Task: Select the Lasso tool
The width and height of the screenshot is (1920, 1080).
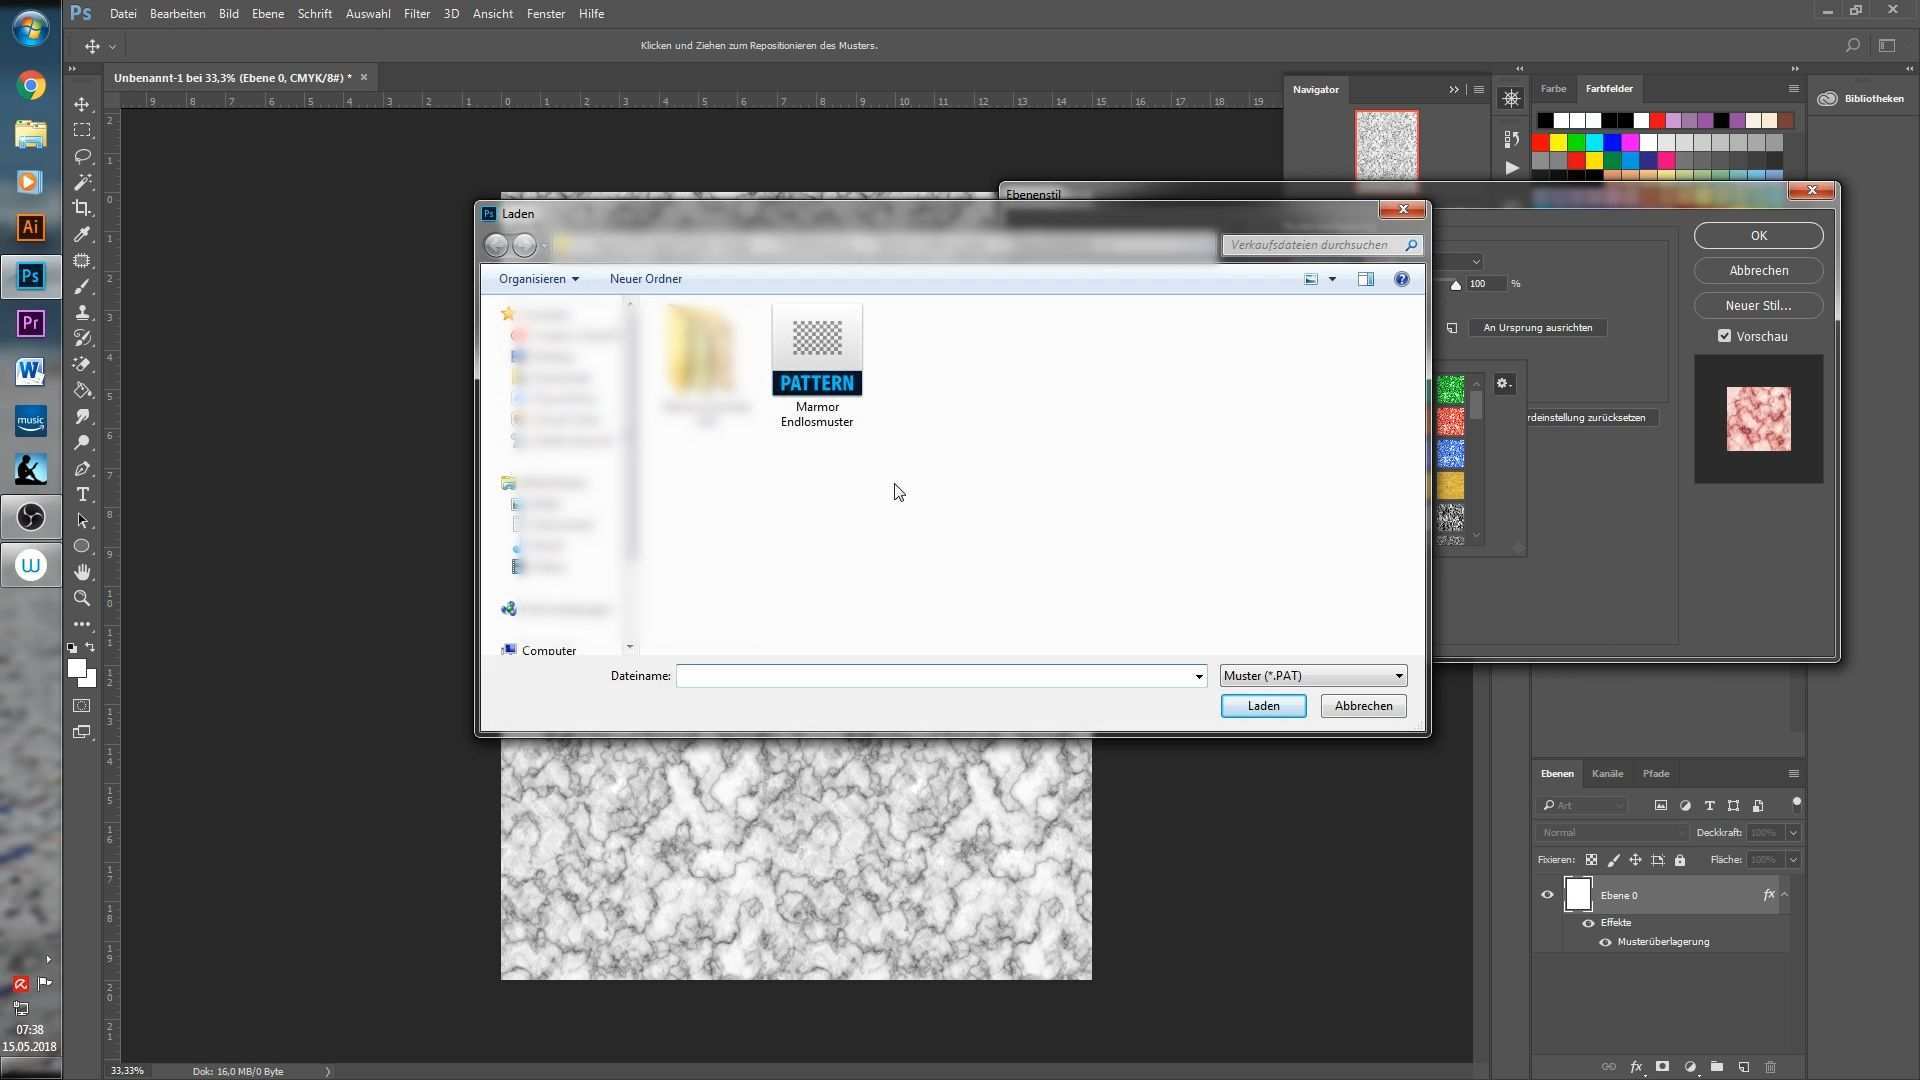Action: pyautogui.click(x=82, y=156)
